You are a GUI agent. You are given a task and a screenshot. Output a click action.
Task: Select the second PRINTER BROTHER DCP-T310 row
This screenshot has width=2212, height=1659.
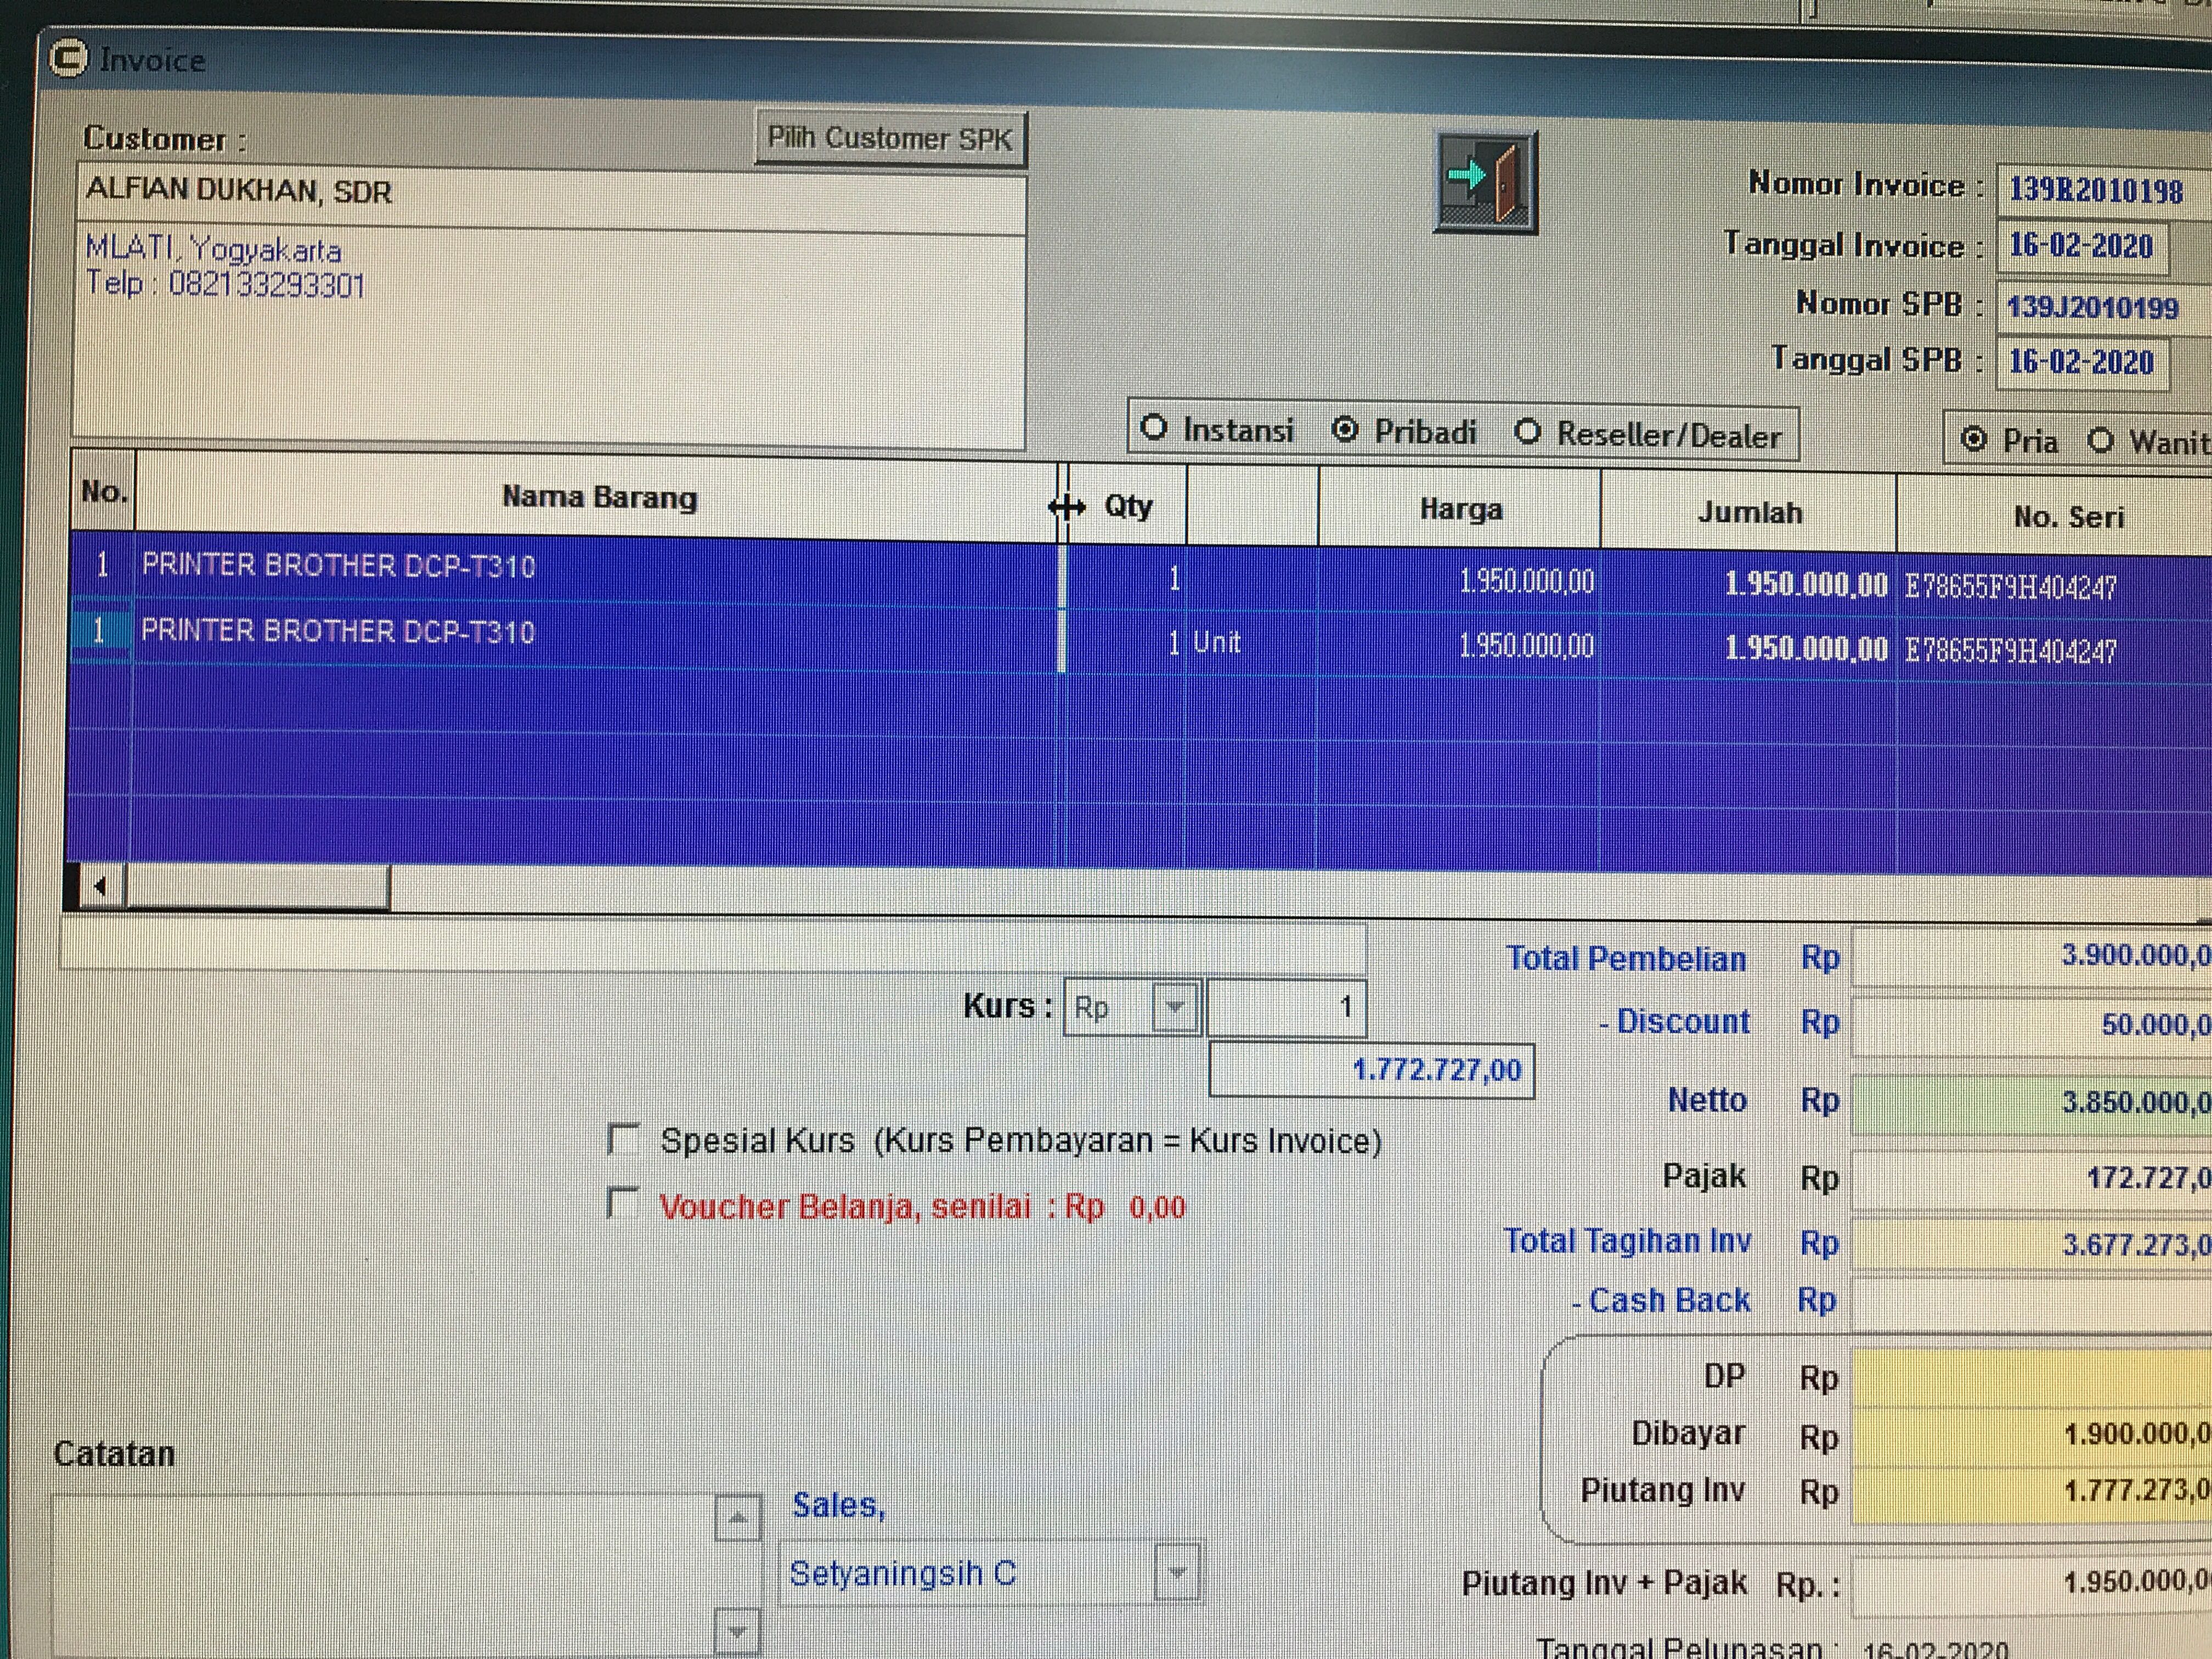[338, 632]
